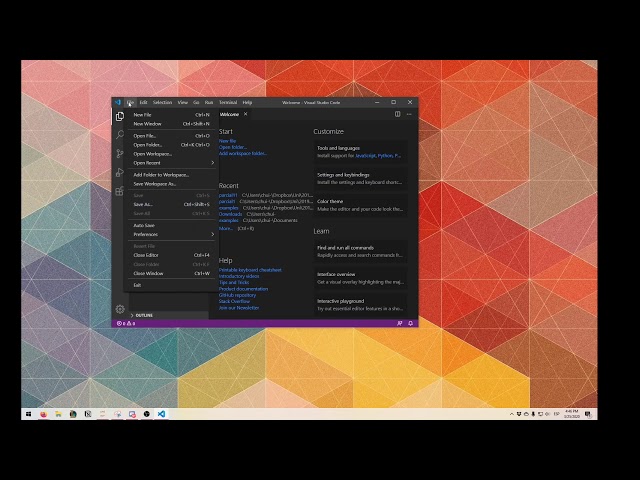This screenshot has height=480, width=640.
Task: Open the Introductory videos link
Action: pos(239,276)
